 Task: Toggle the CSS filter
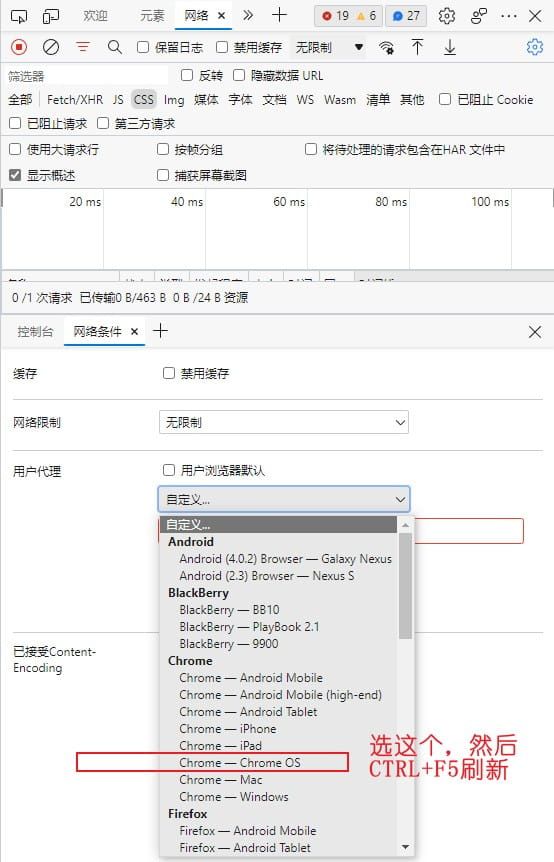point(143,100)
